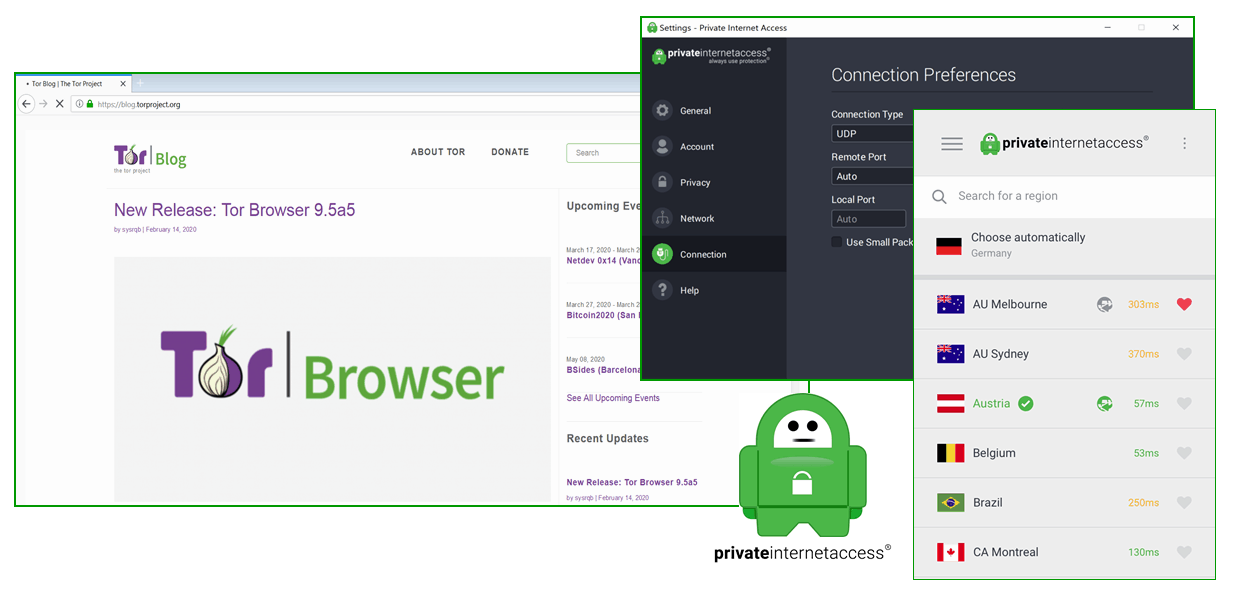Select Choose automatically region option

click(x=1064, y=245)
